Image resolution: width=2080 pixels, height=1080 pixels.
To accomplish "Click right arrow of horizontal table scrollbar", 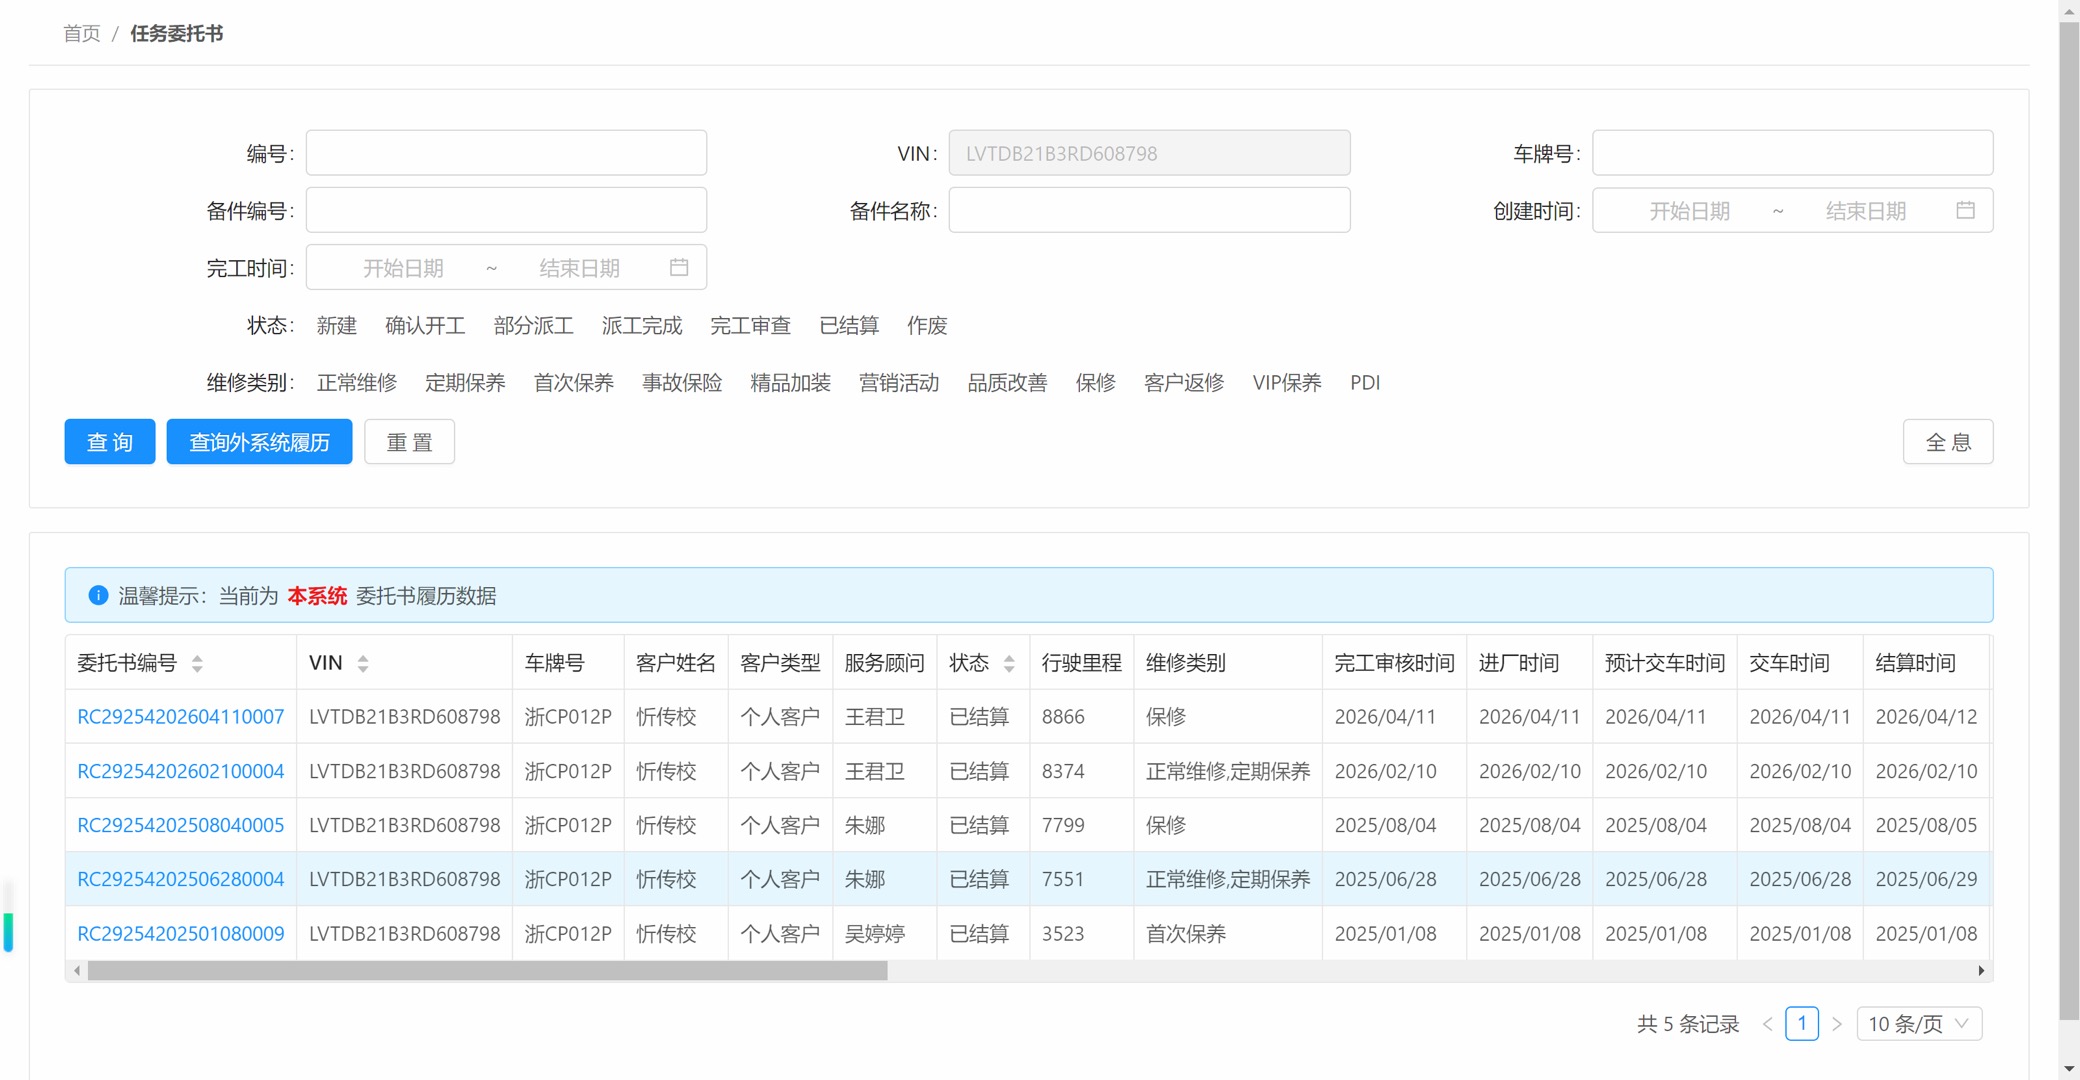I will click(x=1981, y=970).
